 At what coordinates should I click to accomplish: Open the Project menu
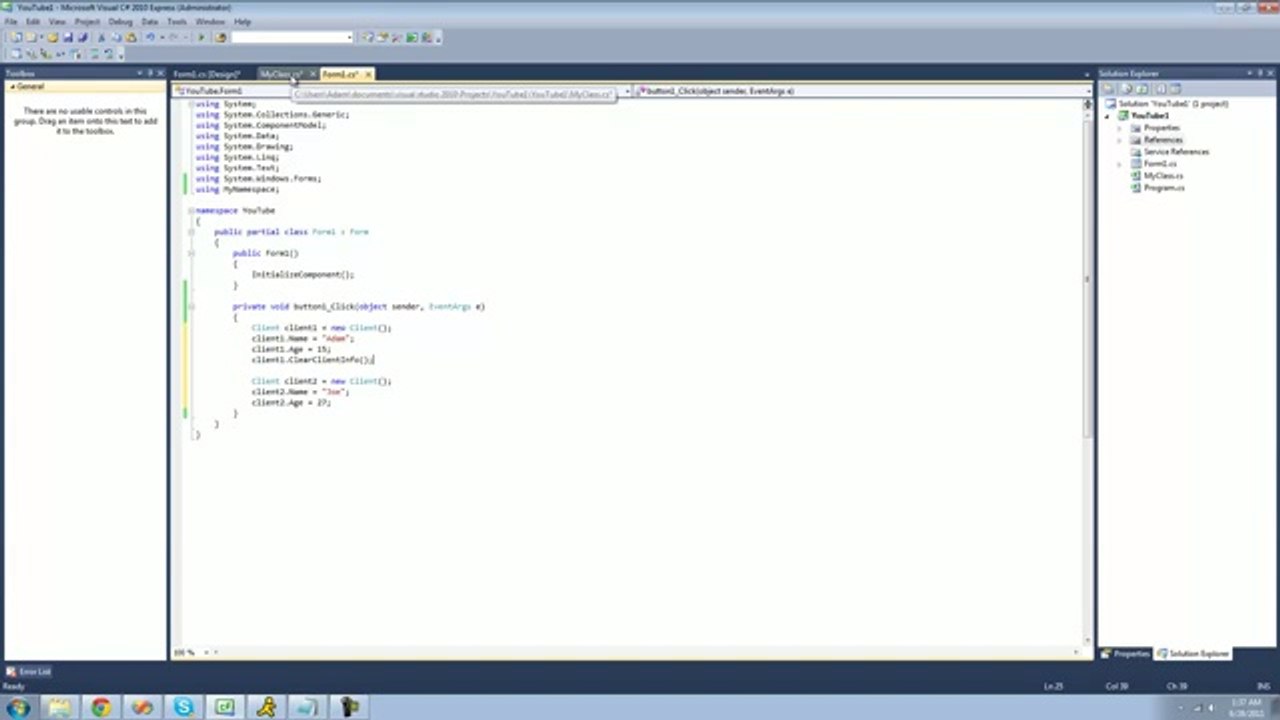[x=87, y=21]
